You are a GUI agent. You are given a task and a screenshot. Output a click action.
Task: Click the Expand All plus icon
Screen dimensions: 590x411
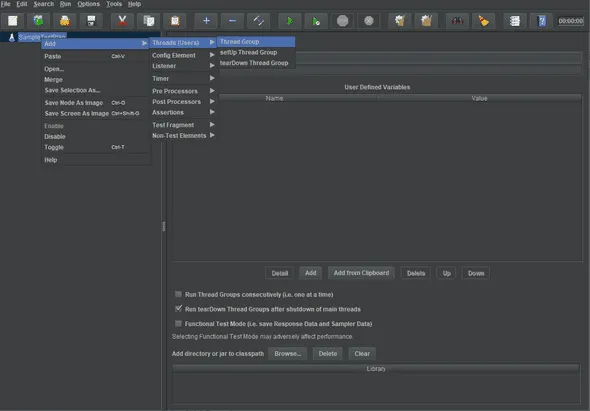pos(206,21)
